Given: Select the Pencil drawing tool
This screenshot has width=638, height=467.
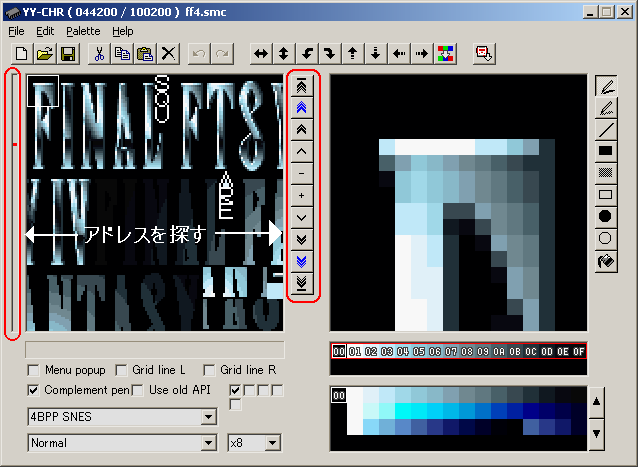Looking at the screenshot, I should coord(606,86).
